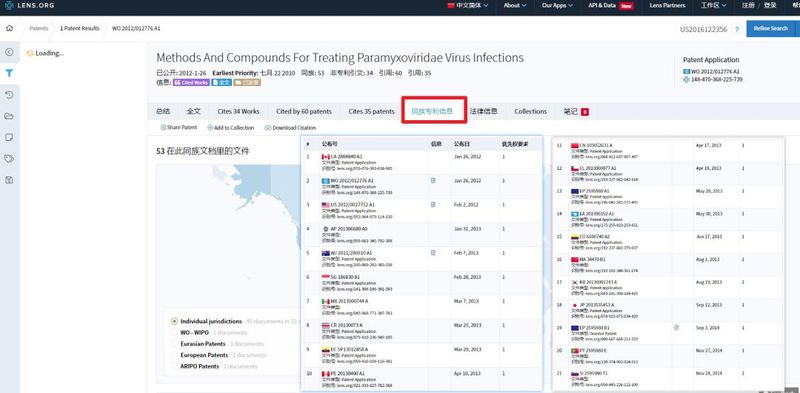
Task: Open the Cites 35 patents tab
Action: (x=371, y=111)
